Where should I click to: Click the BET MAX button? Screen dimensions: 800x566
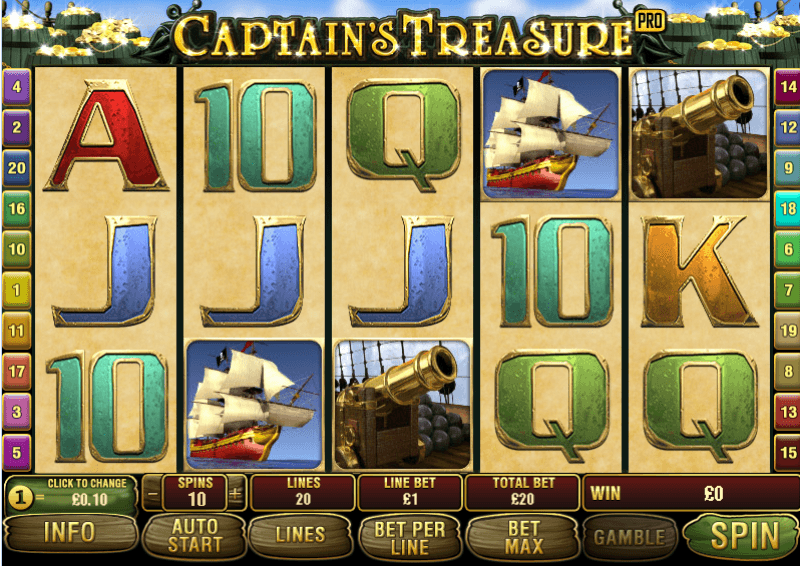point(523,537)
